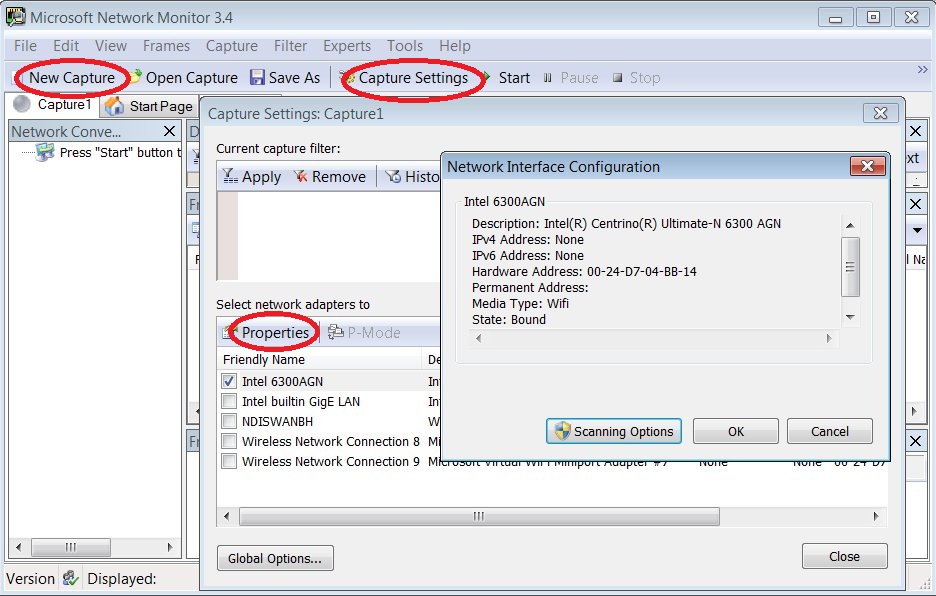
Task: Check Wireless Network Connection 9 checkbox
Action: coord(229,462)
